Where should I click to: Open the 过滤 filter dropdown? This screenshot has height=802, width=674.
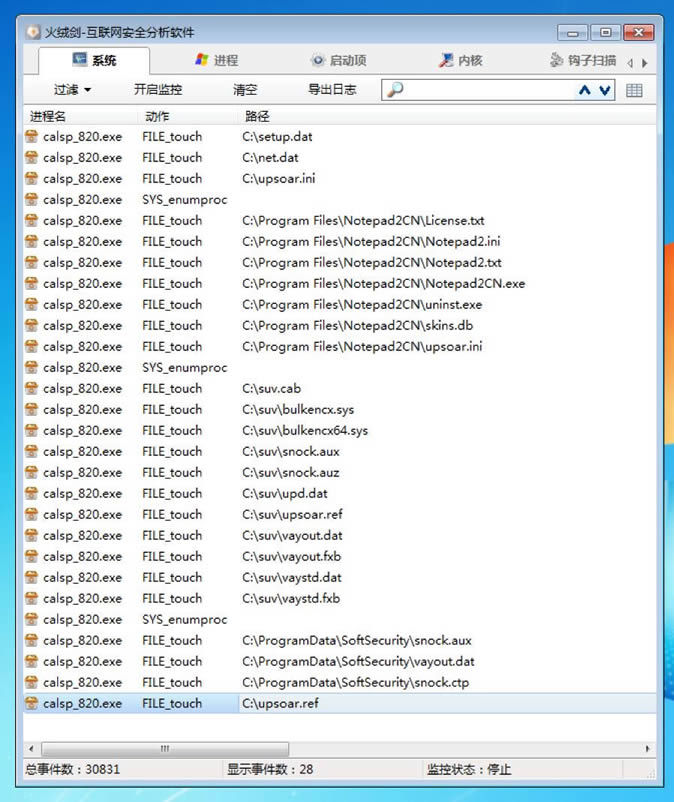(x=72, y=90)
